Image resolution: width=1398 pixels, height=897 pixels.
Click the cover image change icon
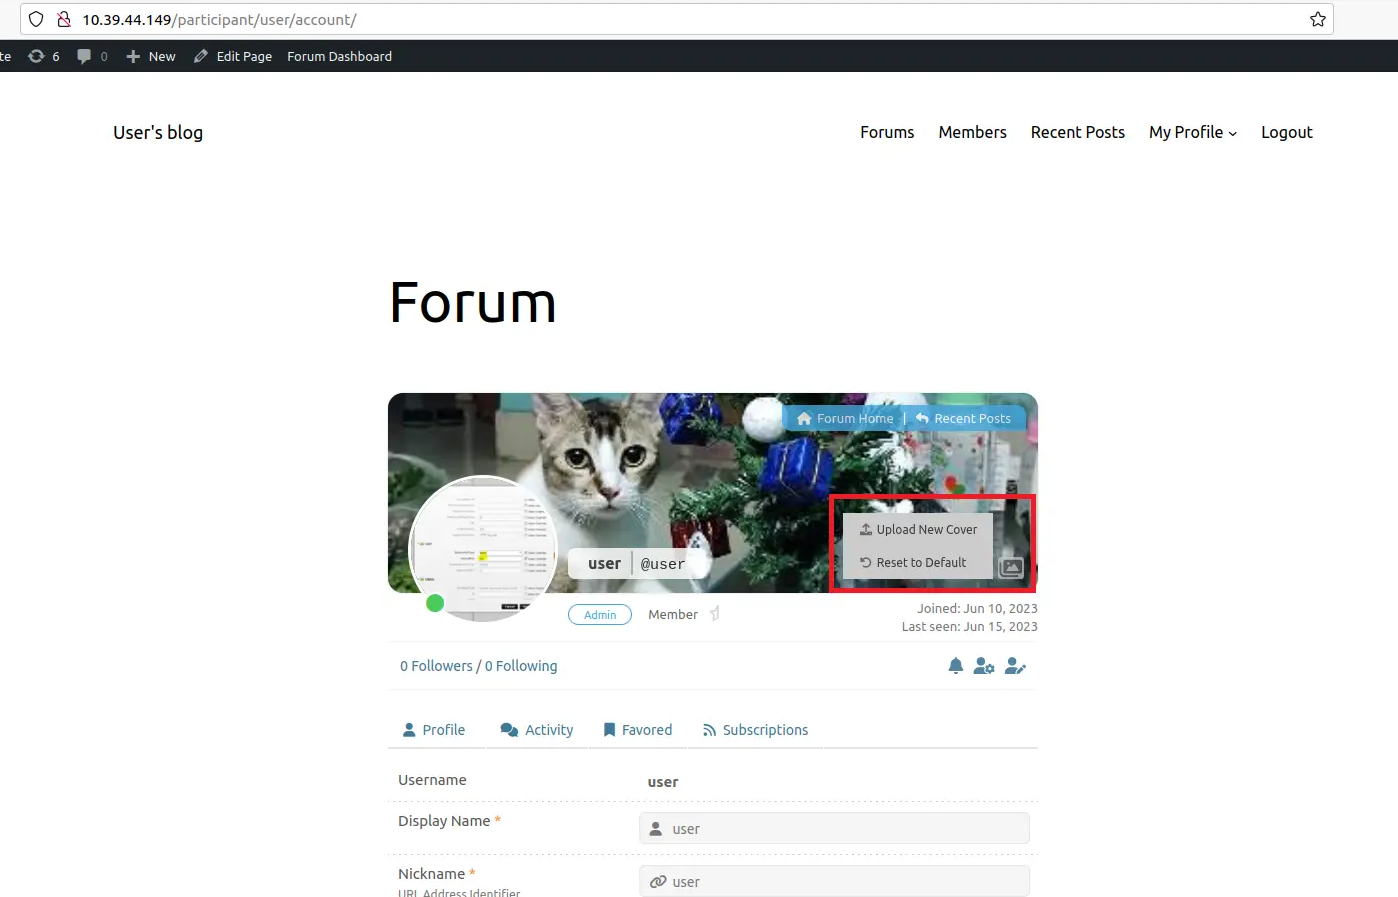click(x=1011, y=567)
